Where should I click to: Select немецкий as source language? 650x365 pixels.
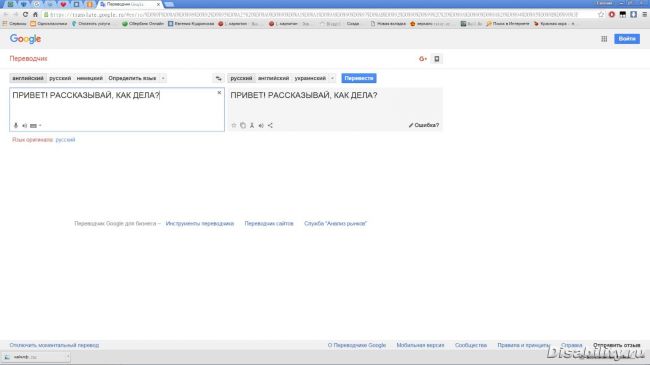90,78
